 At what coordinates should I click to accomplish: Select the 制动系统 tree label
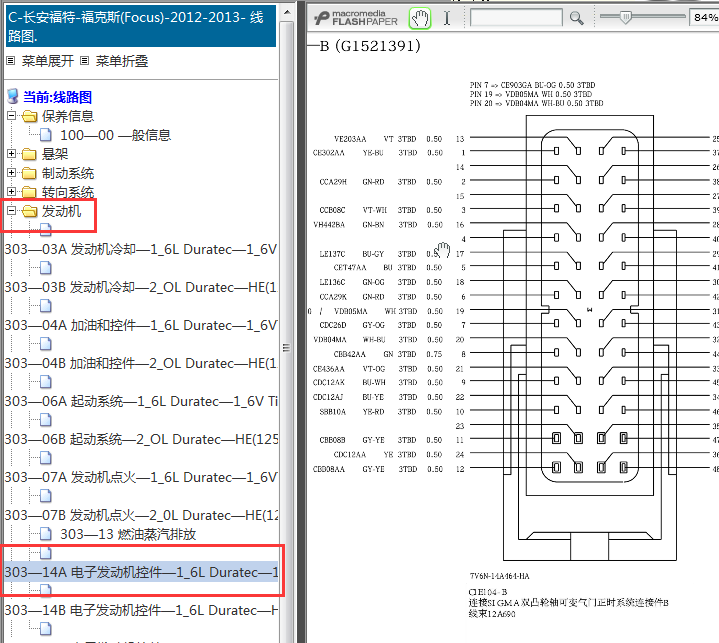[x=68, y=173]
